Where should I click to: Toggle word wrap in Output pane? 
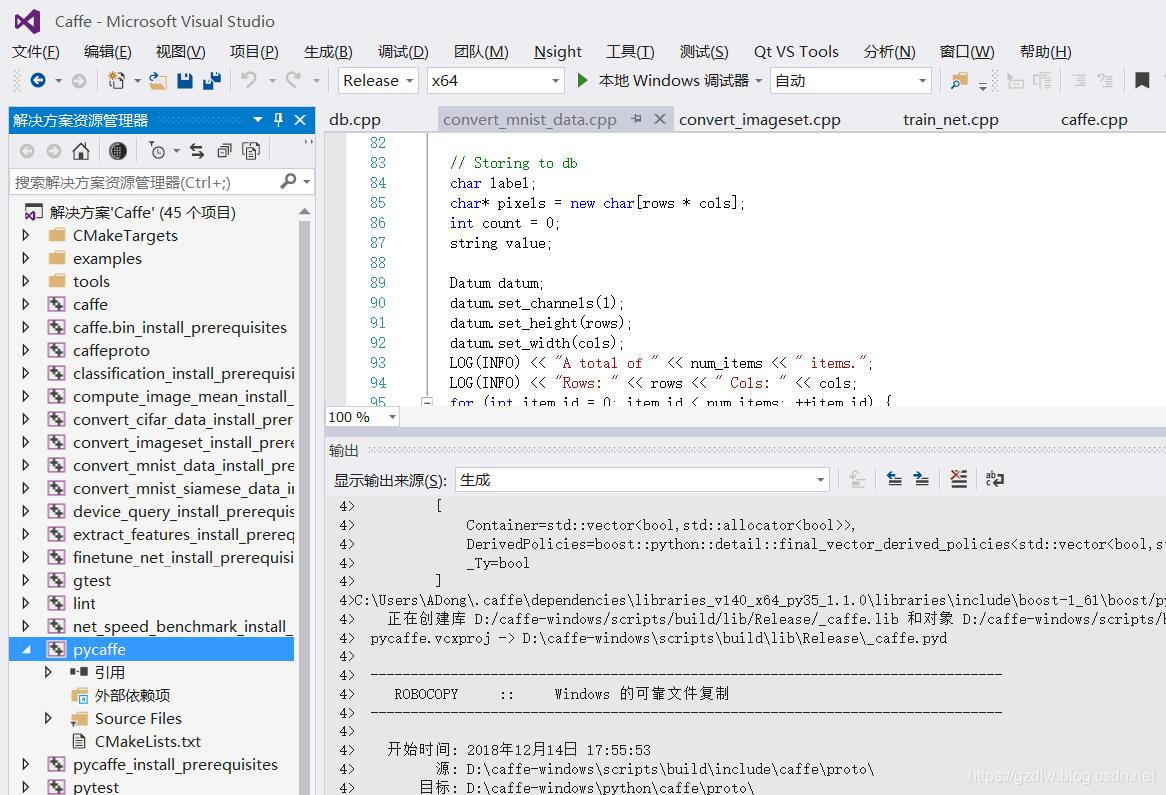[995, 480]
